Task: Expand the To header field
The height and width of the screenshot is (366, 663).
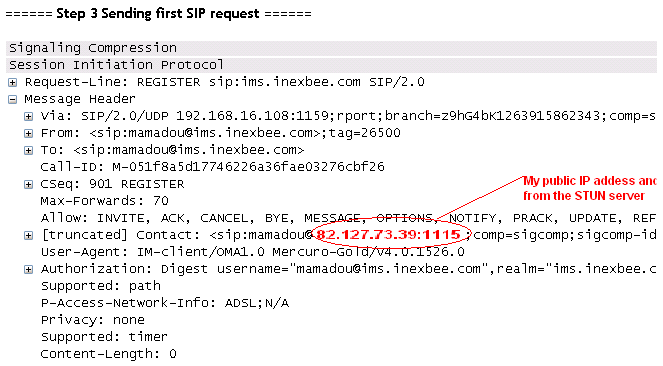Action: coord(28,150)
